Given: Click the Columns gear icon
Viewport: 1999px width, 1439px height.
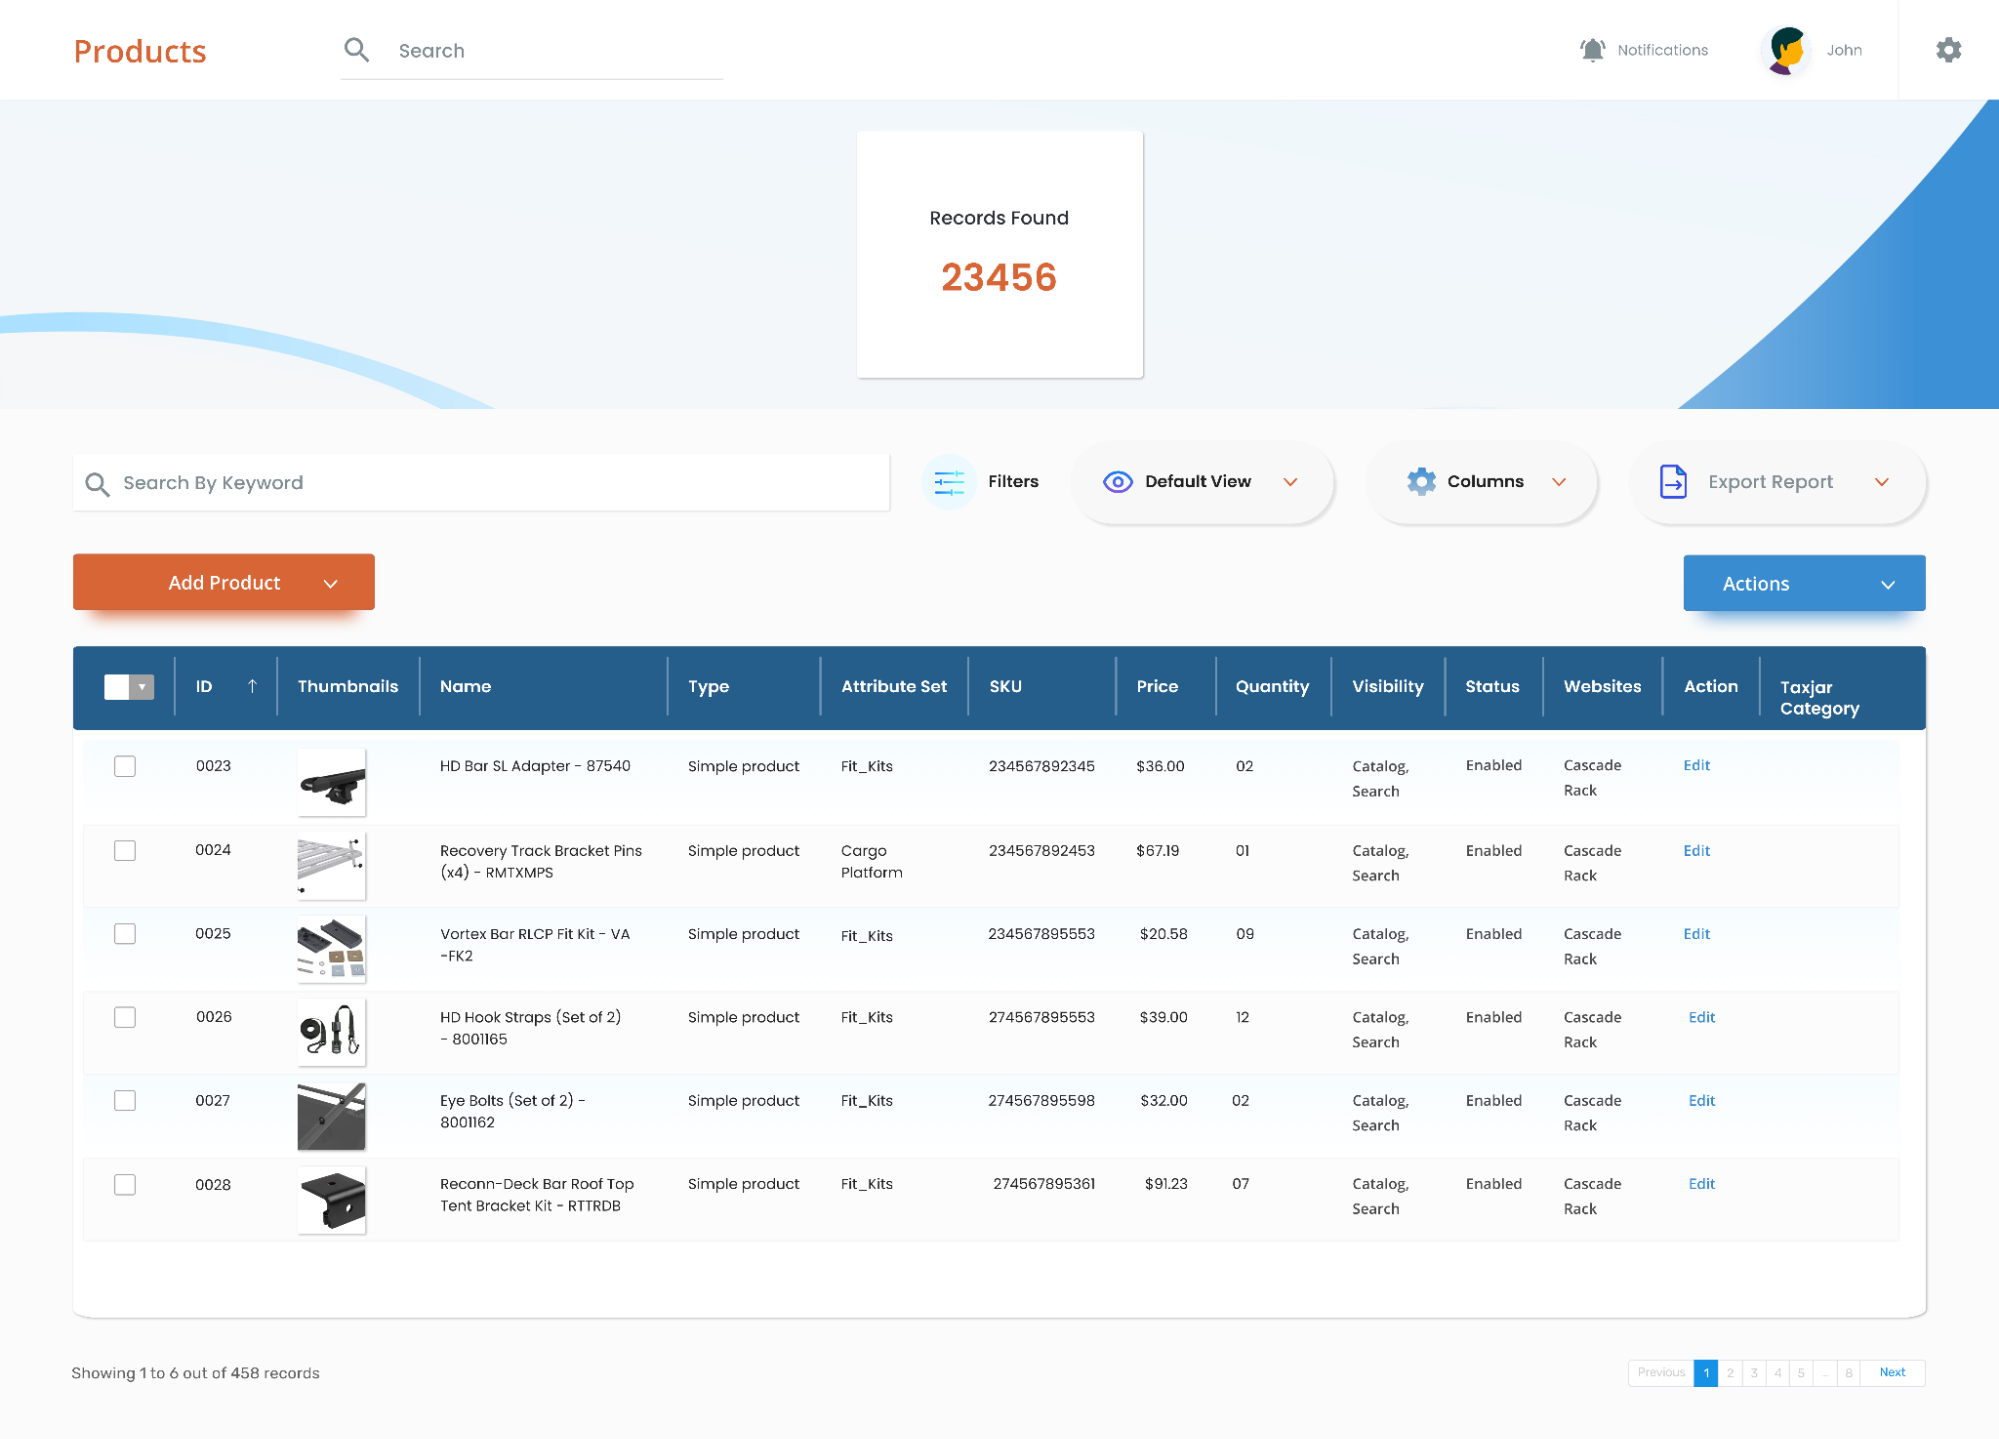Looking at the screenshot, I should [x=1420, y=482].
